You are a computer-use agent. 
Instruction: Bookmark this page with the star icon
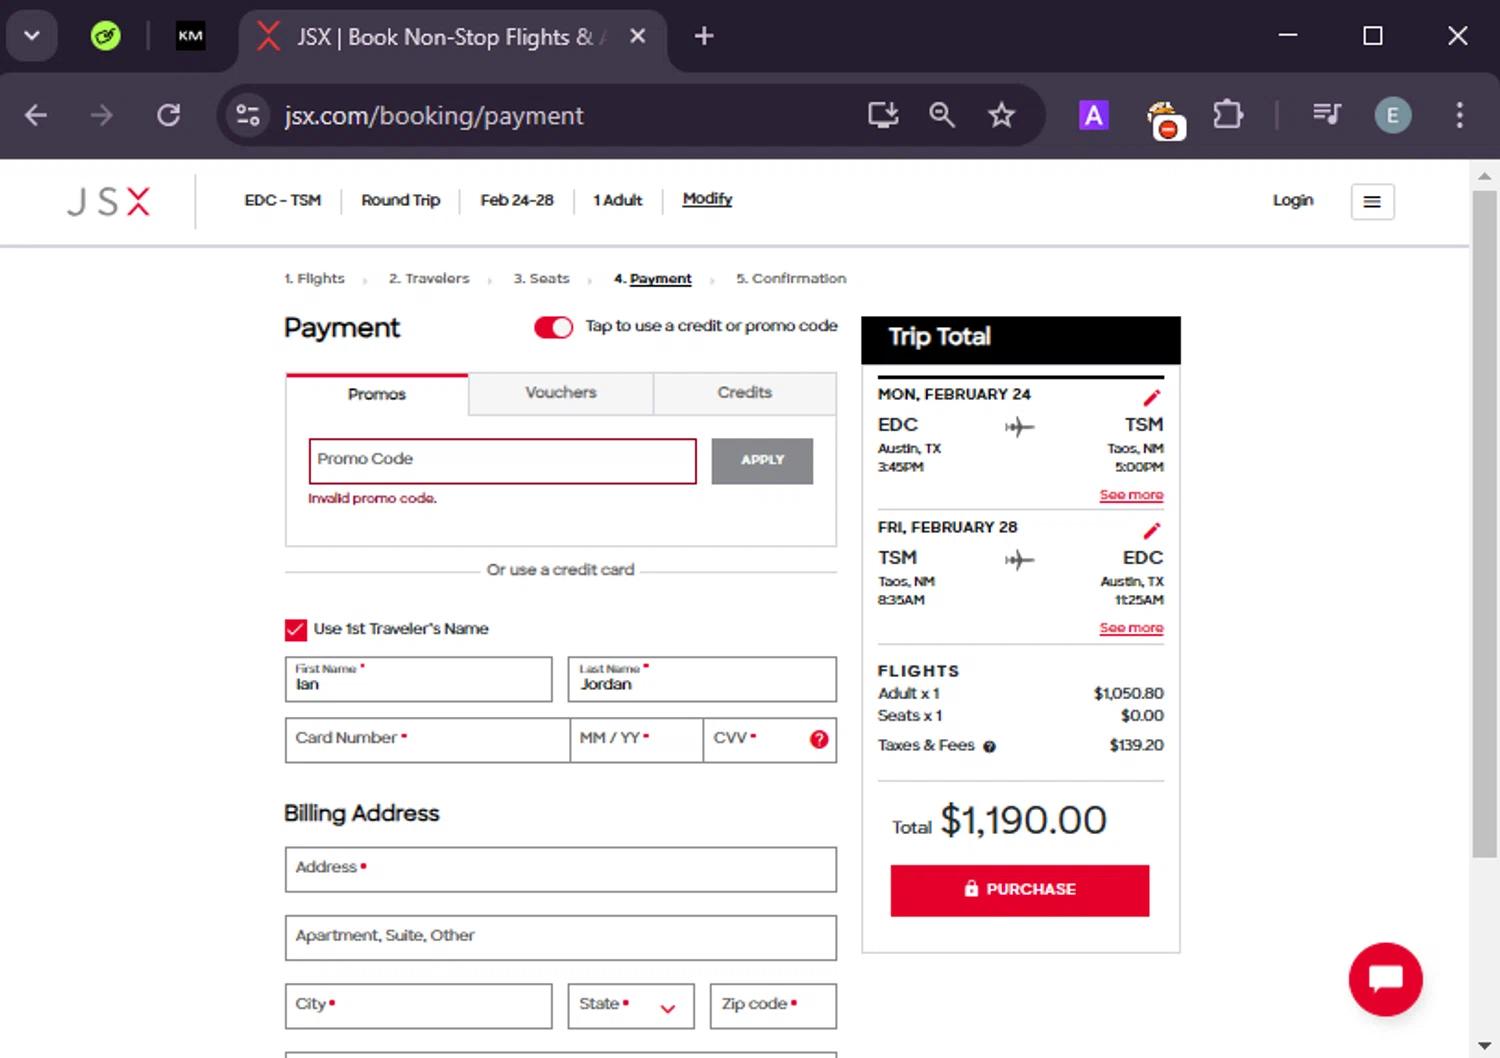point(1001,115)
